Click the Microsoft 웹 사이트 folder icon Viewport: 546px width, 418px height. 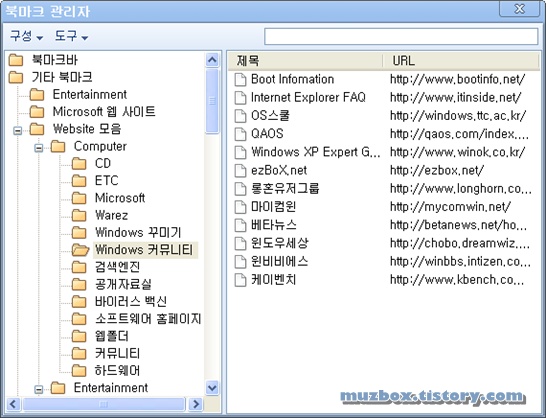(x=37, y=112)
